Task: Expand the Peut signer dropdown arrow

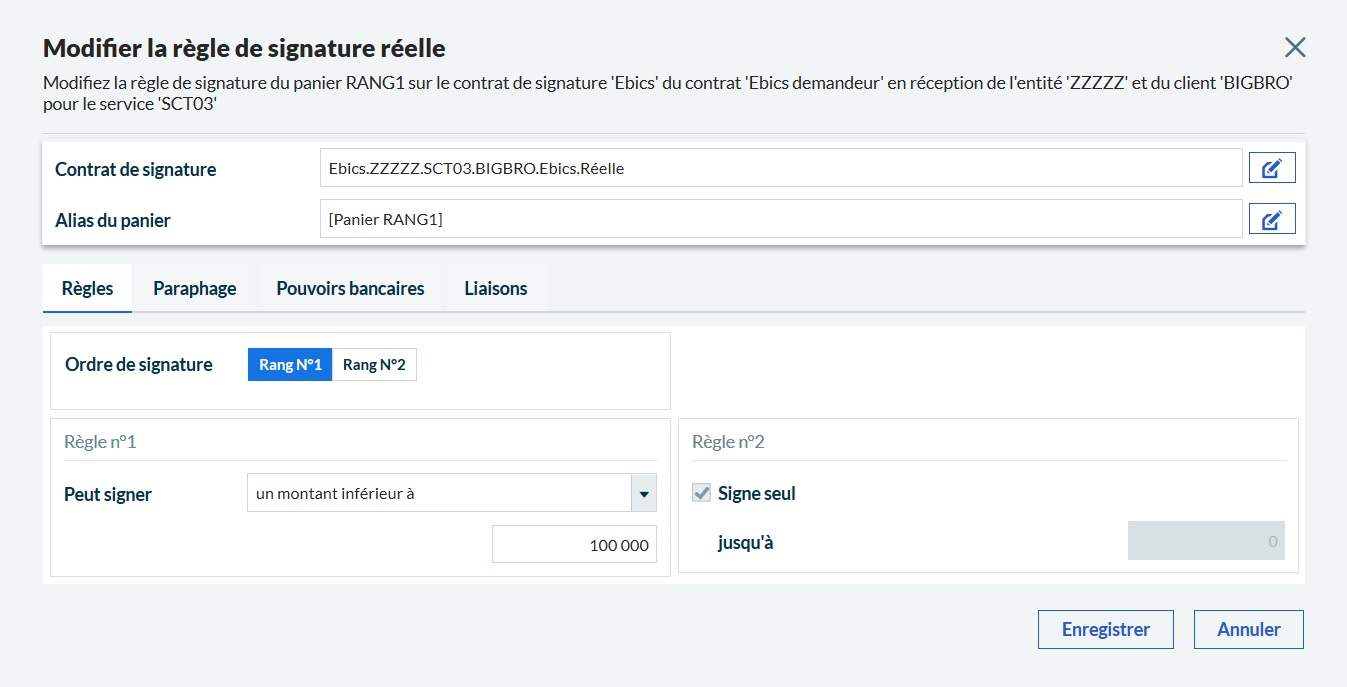Action: click(x=644, y=493)
